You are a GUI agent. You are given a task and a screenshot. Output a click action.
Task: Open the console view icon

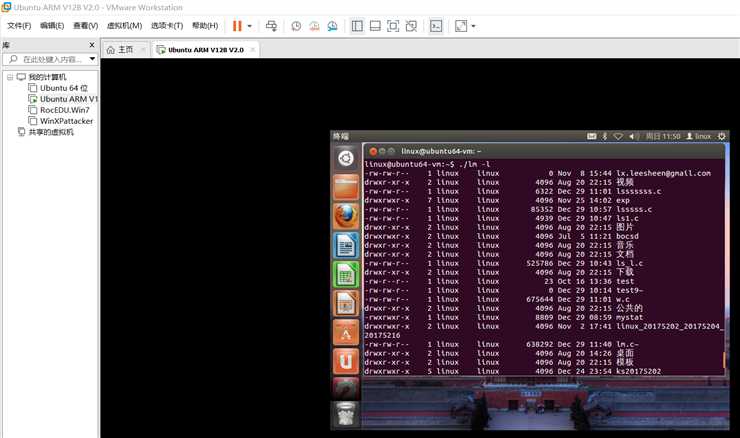click(436, 26)
